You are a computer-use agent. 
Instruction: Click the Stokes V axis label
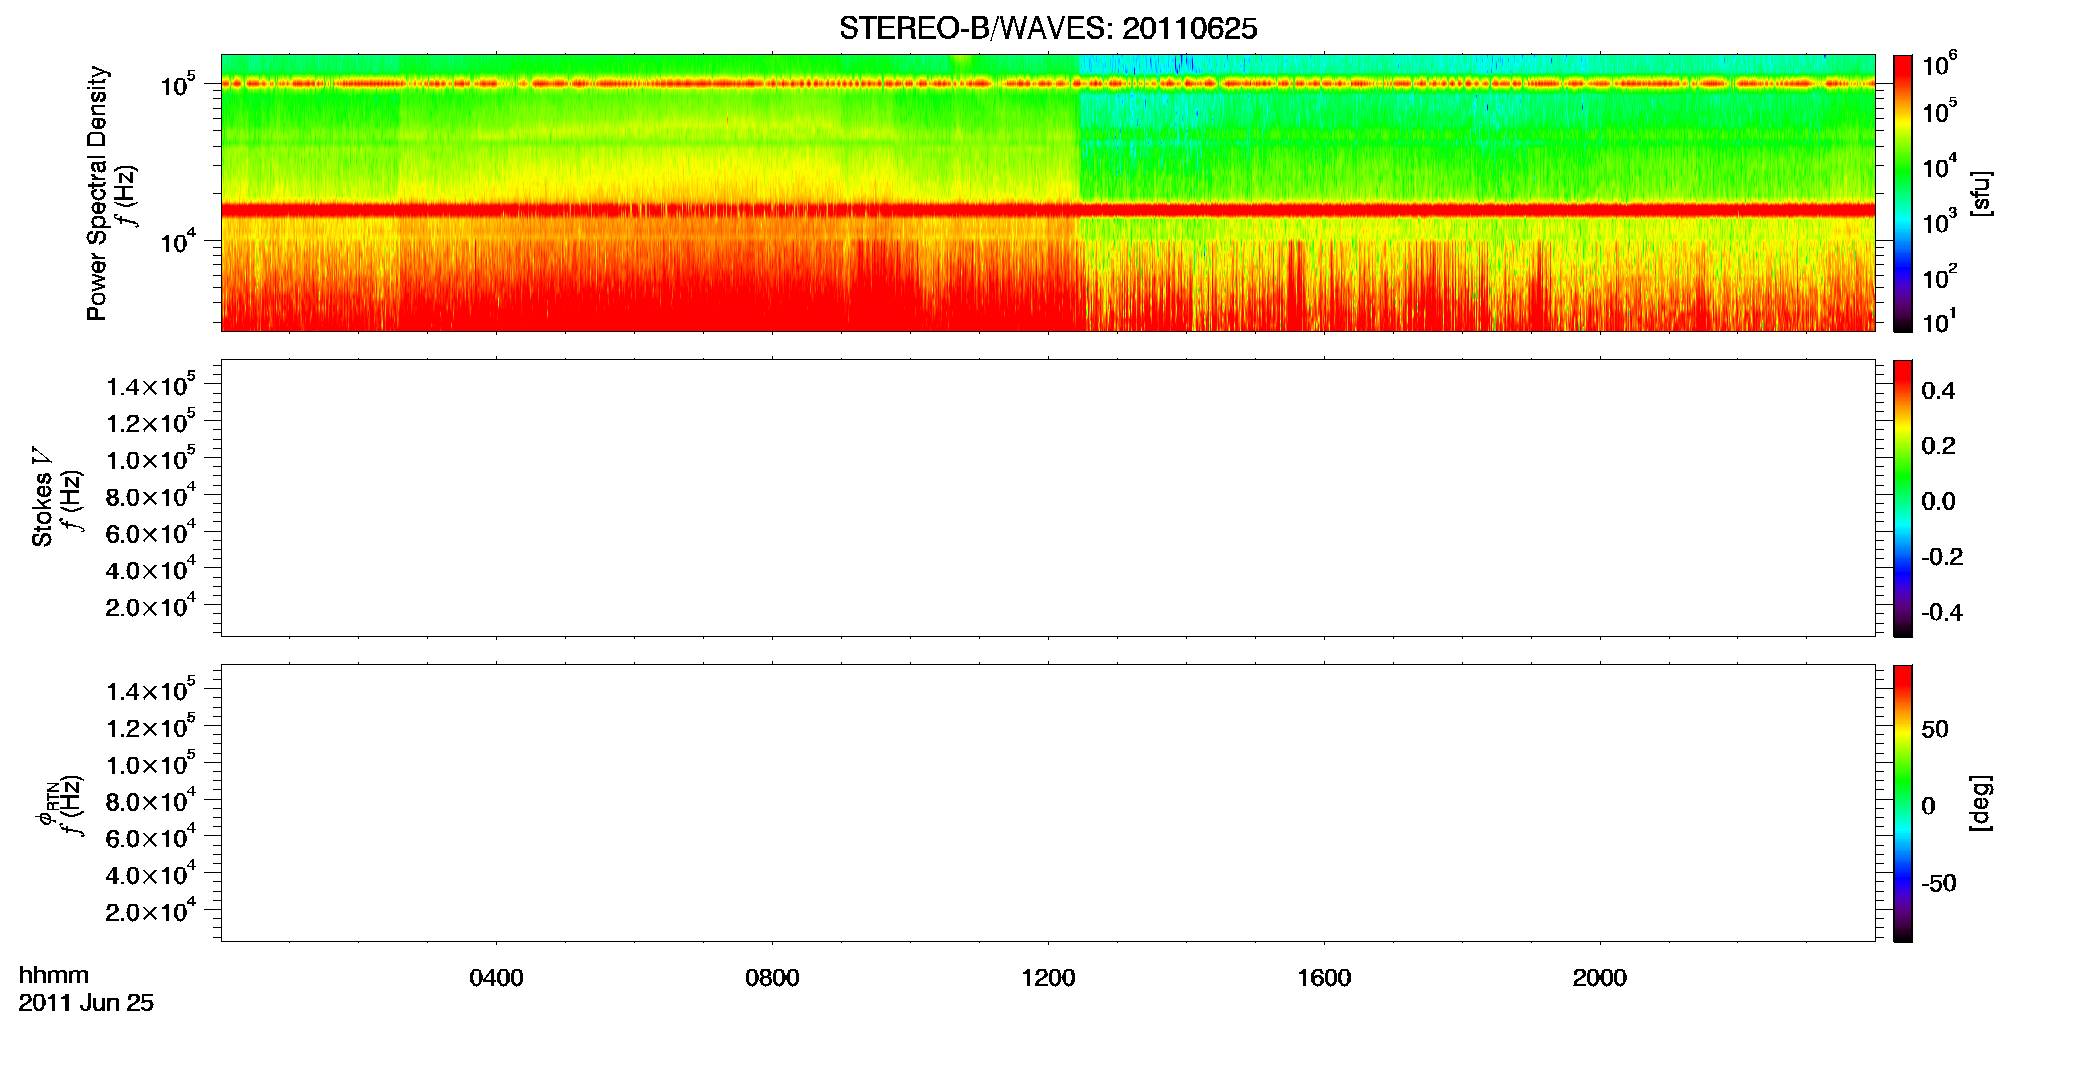(42, 498)
